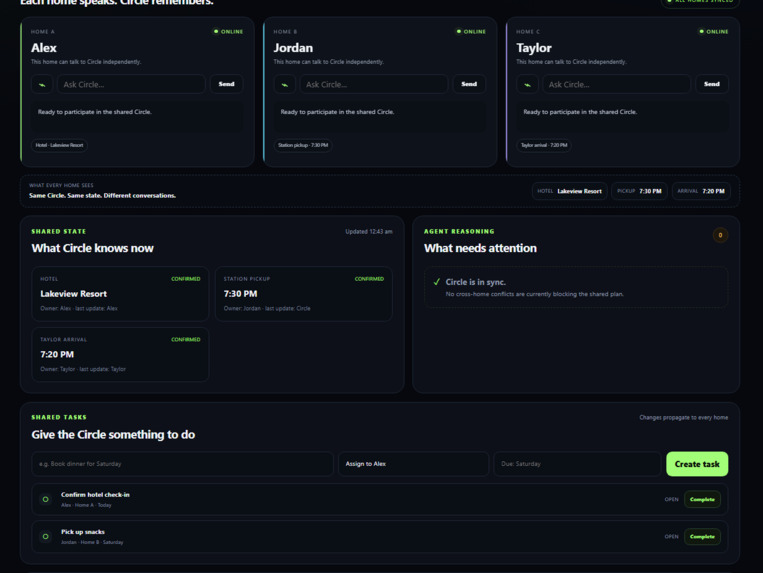This screenshot has width=763, height=573.
Task: Click the ARRIVAL 7:20 PM summary pill
Action: coord(701,191)
